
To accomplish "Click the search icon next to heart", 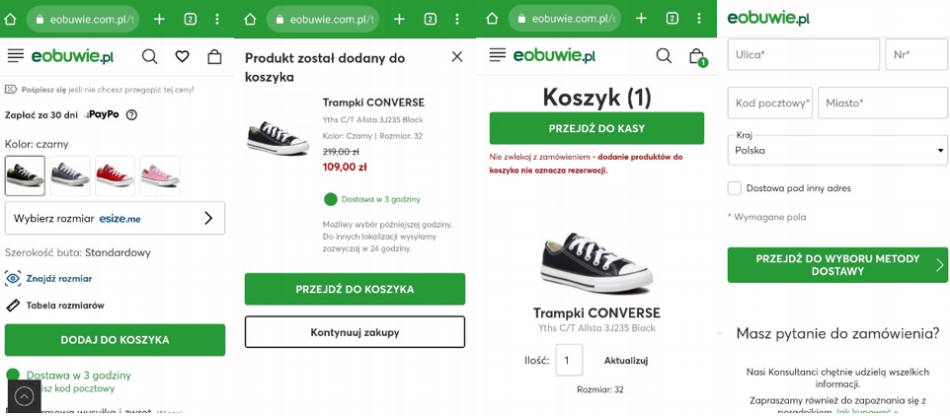I will [x=149, y=57].
